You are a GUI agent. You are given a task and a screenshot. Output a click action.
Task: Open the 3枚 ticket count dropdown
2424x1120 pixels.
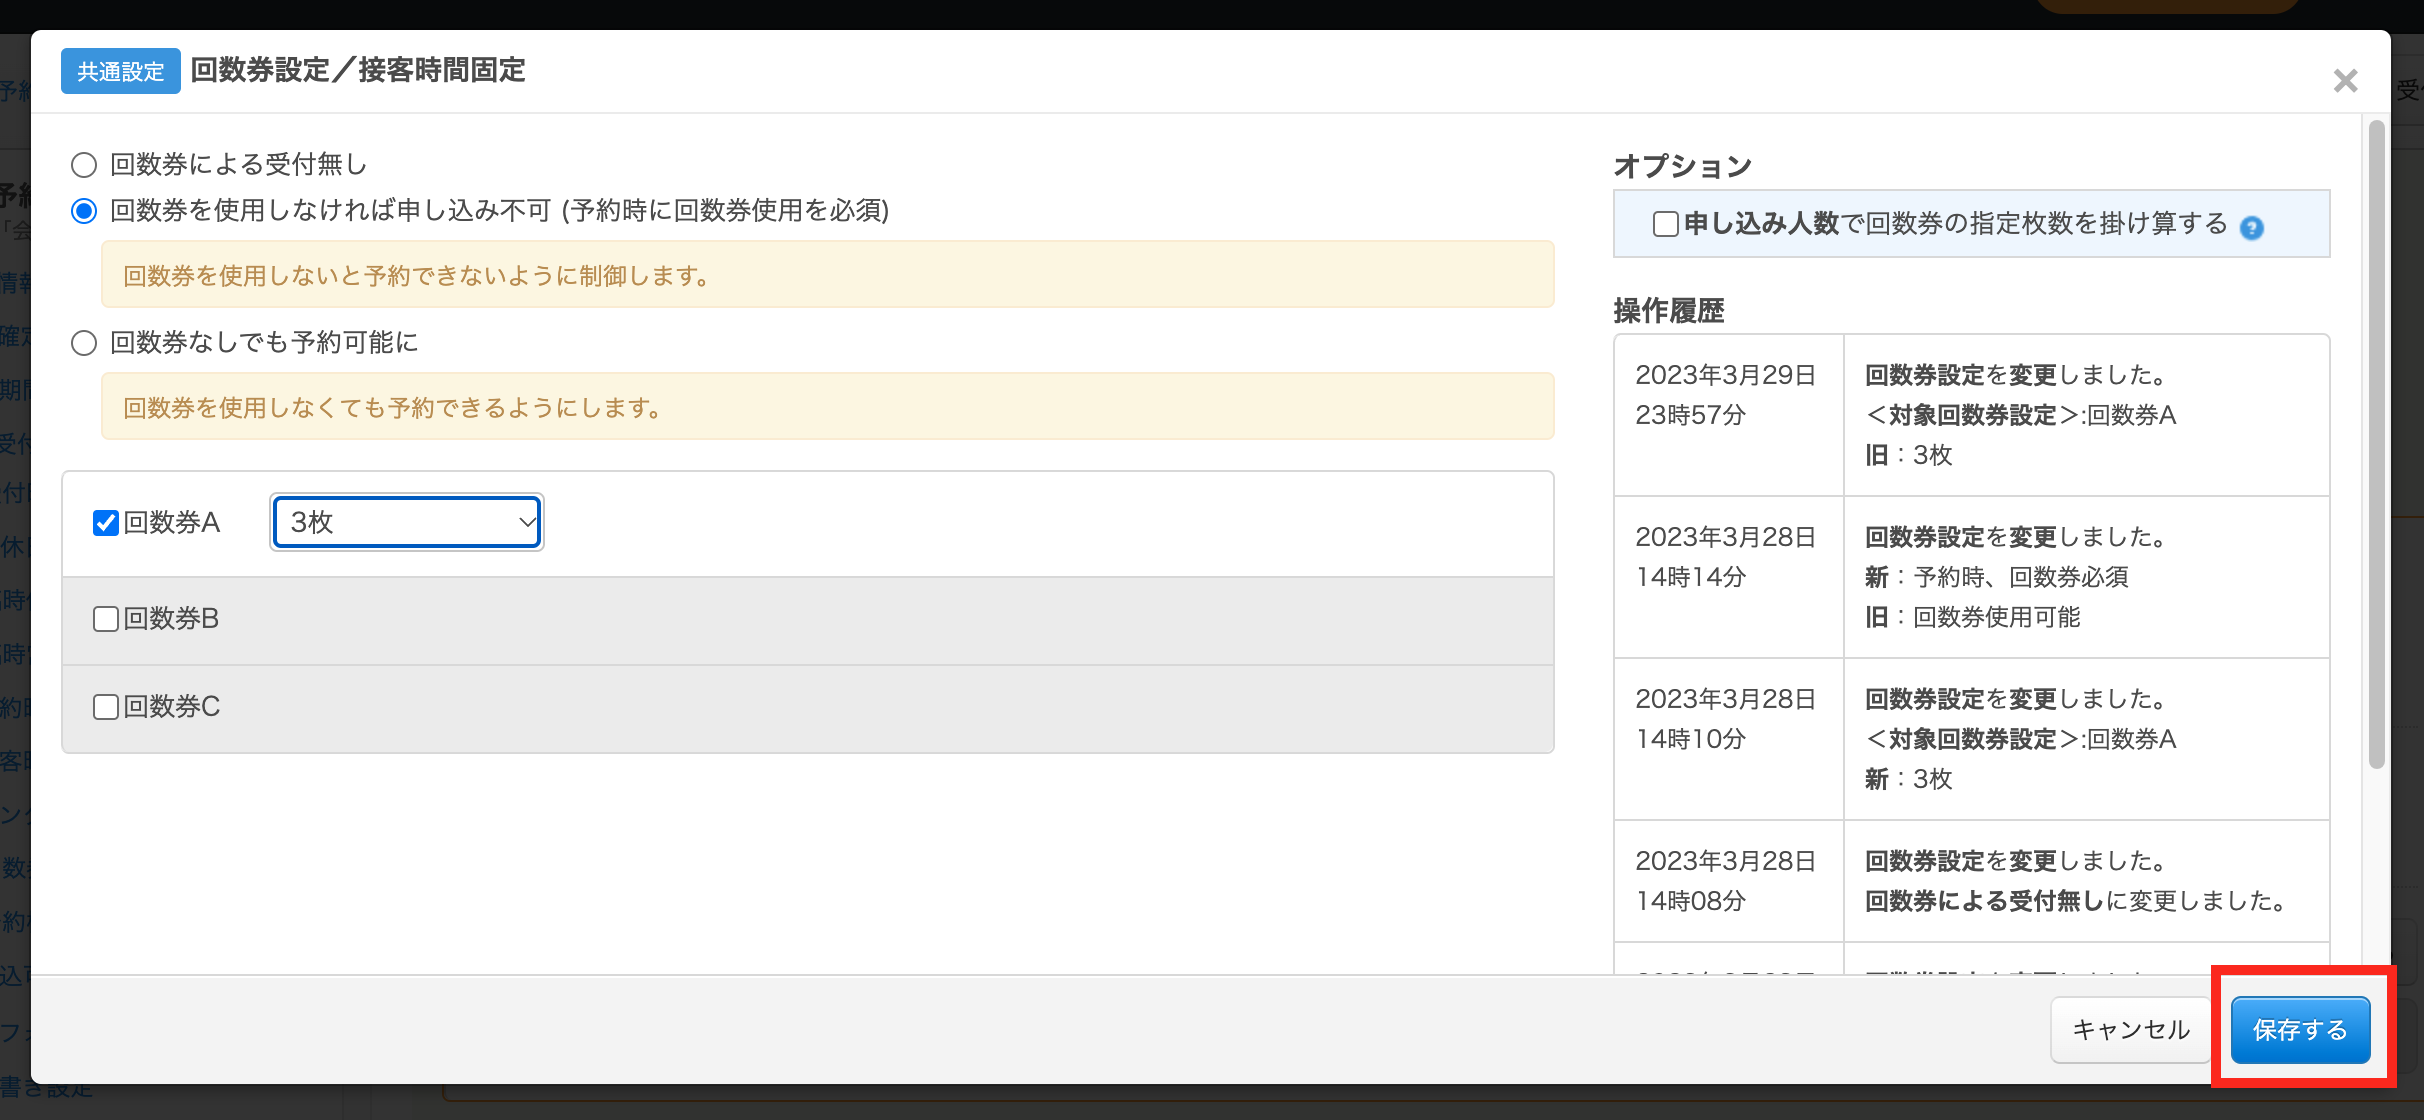click(x=407, y=522)
